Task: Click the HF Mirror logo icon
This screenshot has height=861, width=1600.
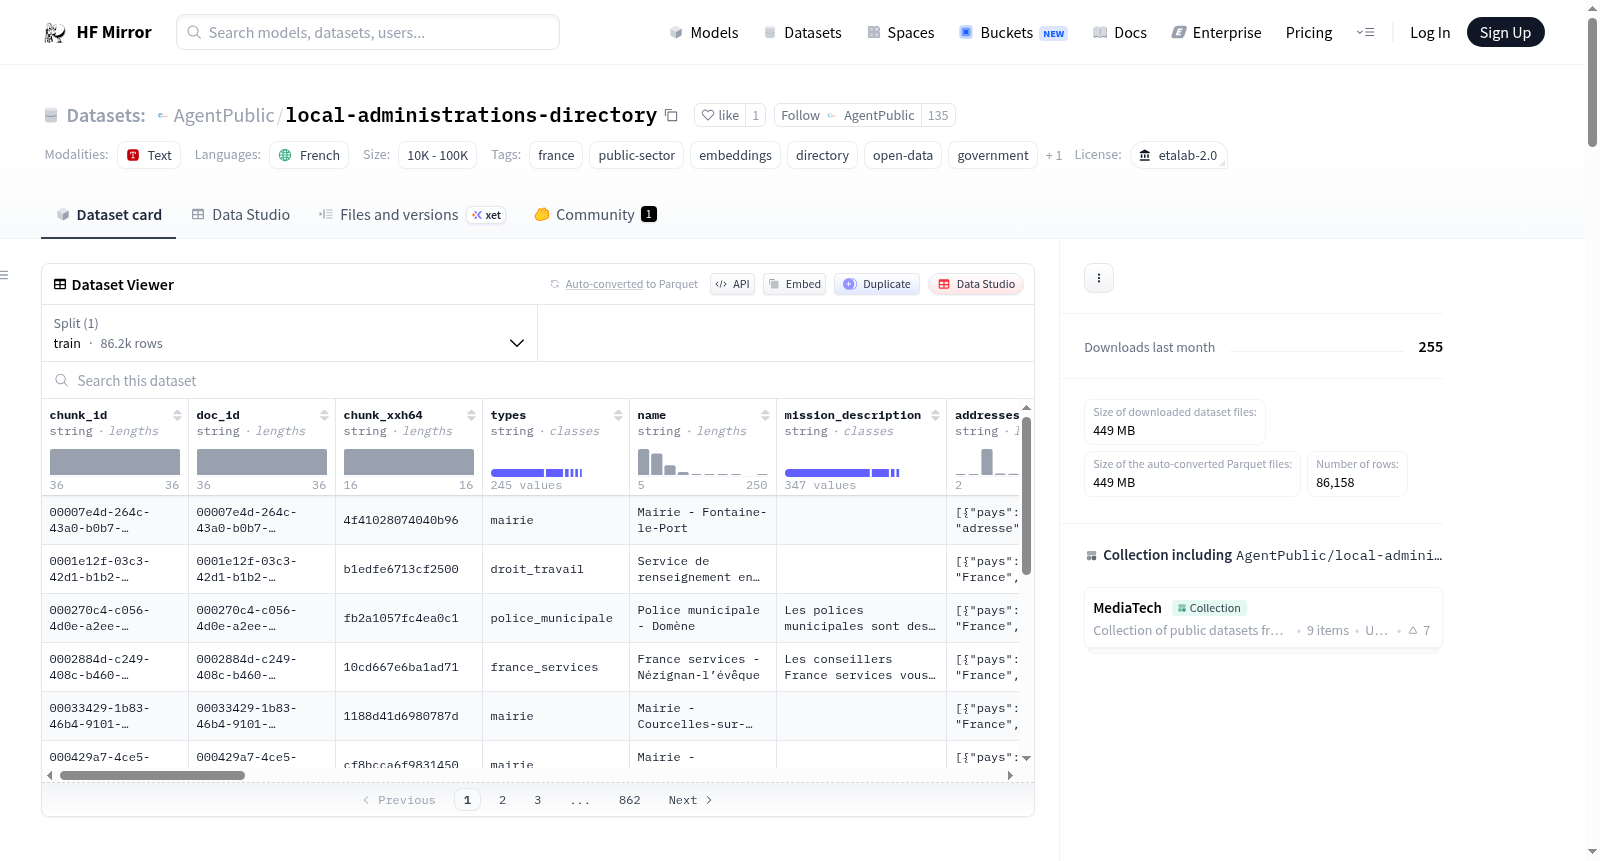Action: pyautogui.click(x=55, y=33)
